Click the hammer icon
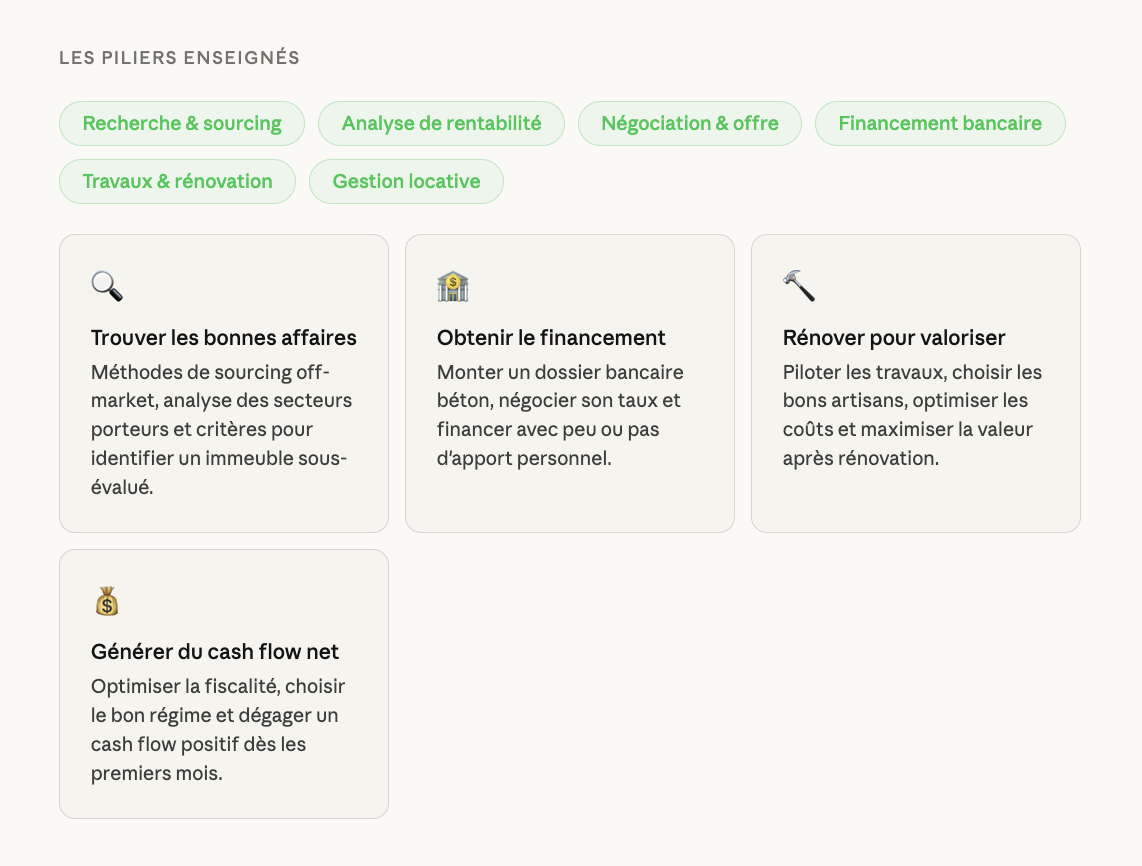This screenshot has height=866, width=1142. click(x=799, y=286)
